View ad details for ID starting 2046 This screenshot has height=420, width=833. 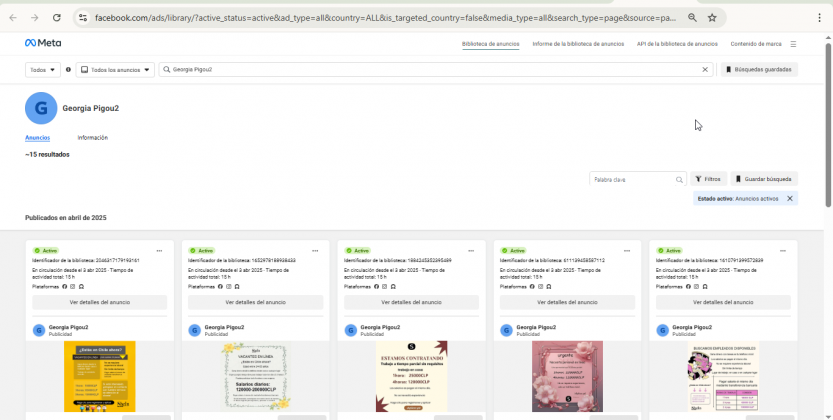(100, 302)
